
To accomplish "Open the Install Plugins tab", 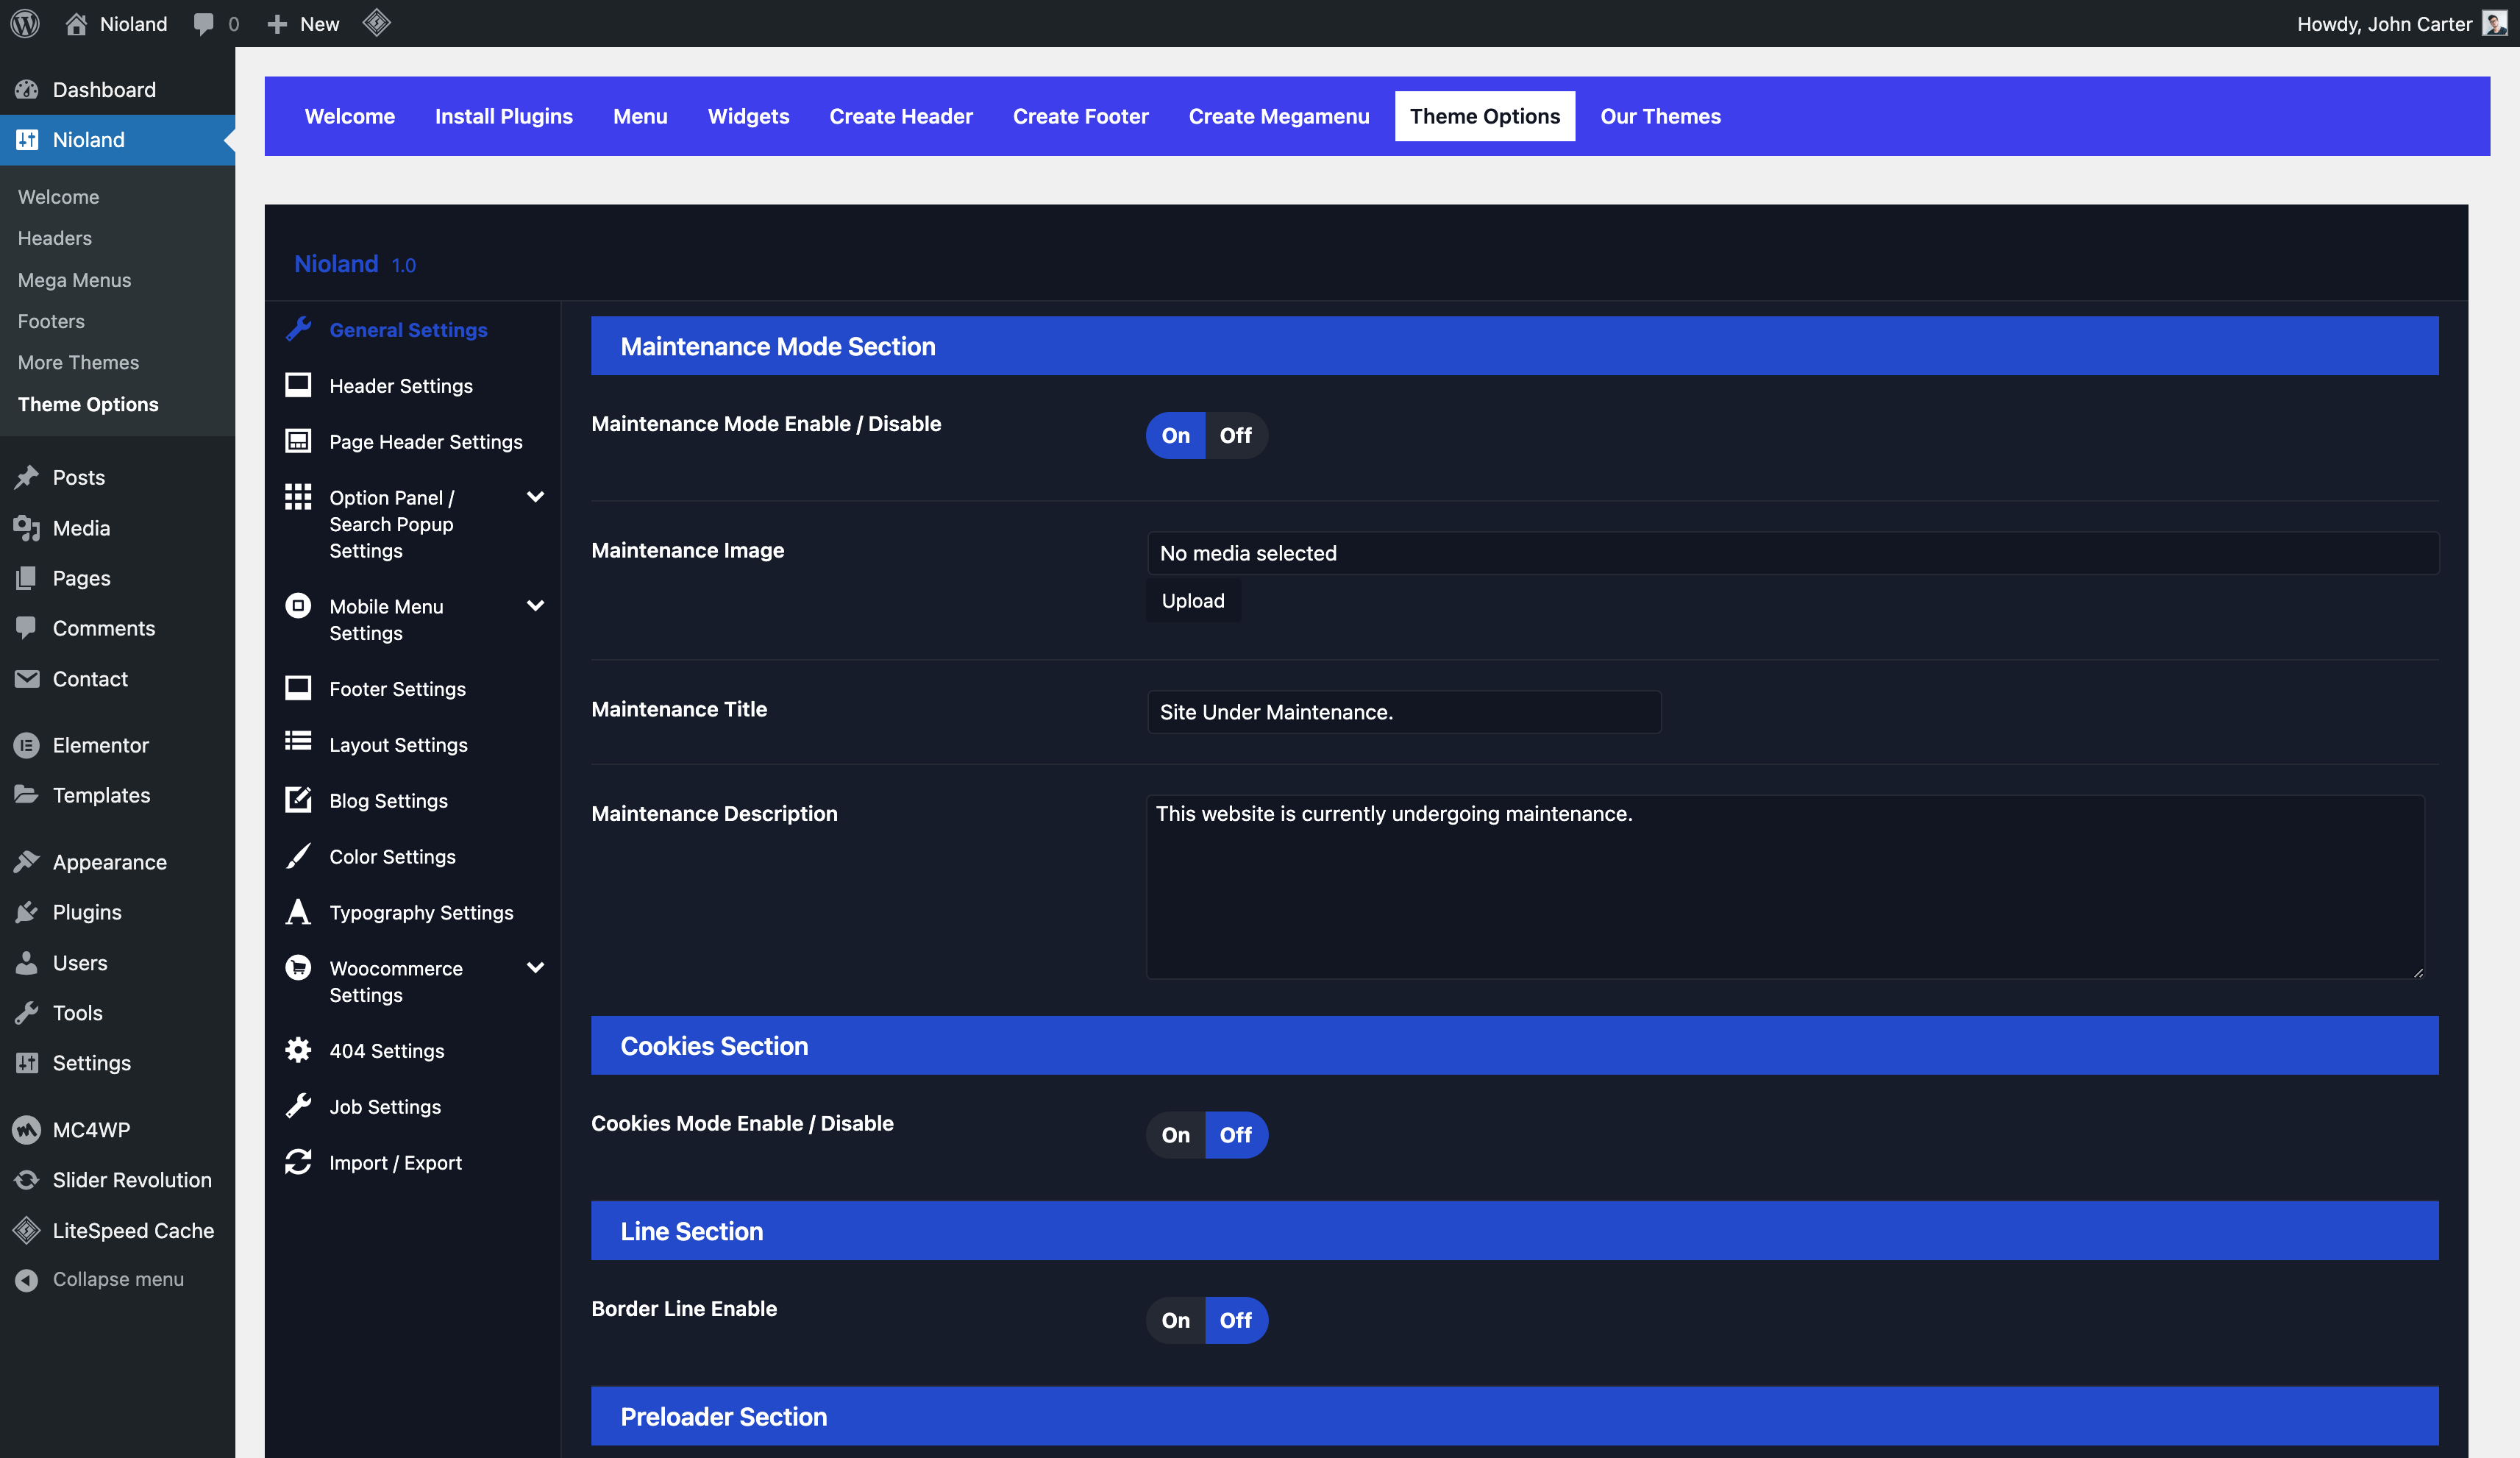I will [503, 116].
